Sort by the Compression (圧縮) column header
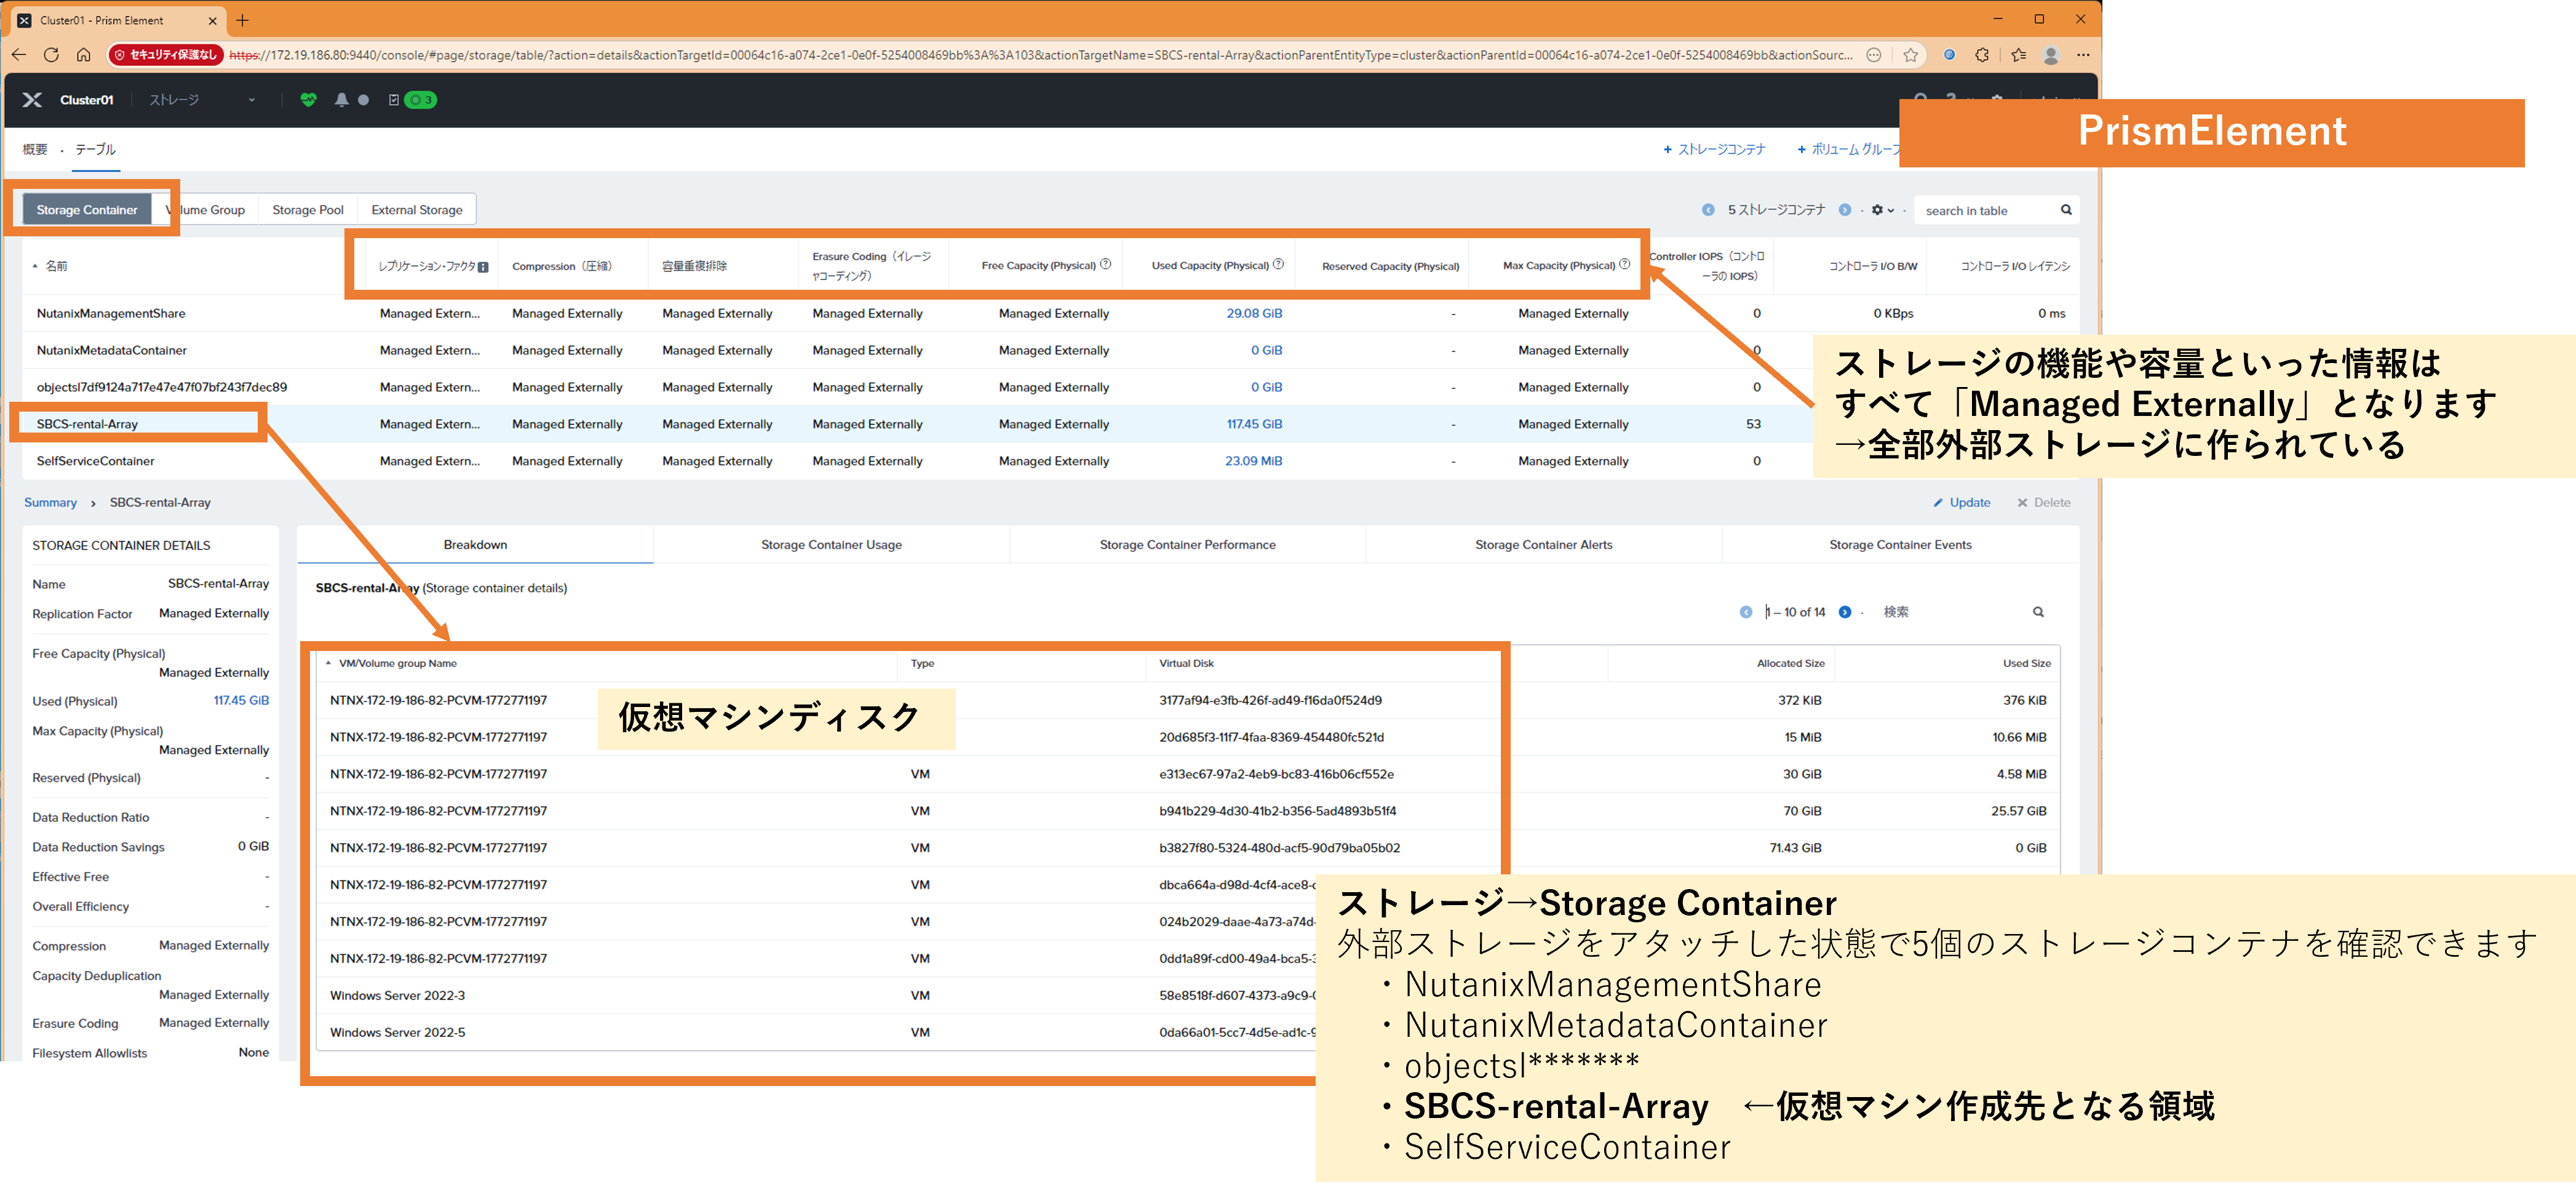 561,267
